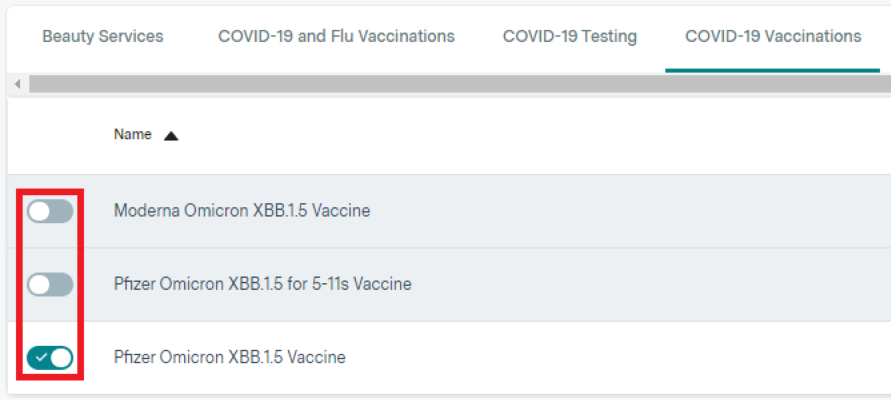Screen dimensions: 891x400
Task: Switch to COVID-19 and Flu Vaccinations tab
Action: tap(336, 37)
